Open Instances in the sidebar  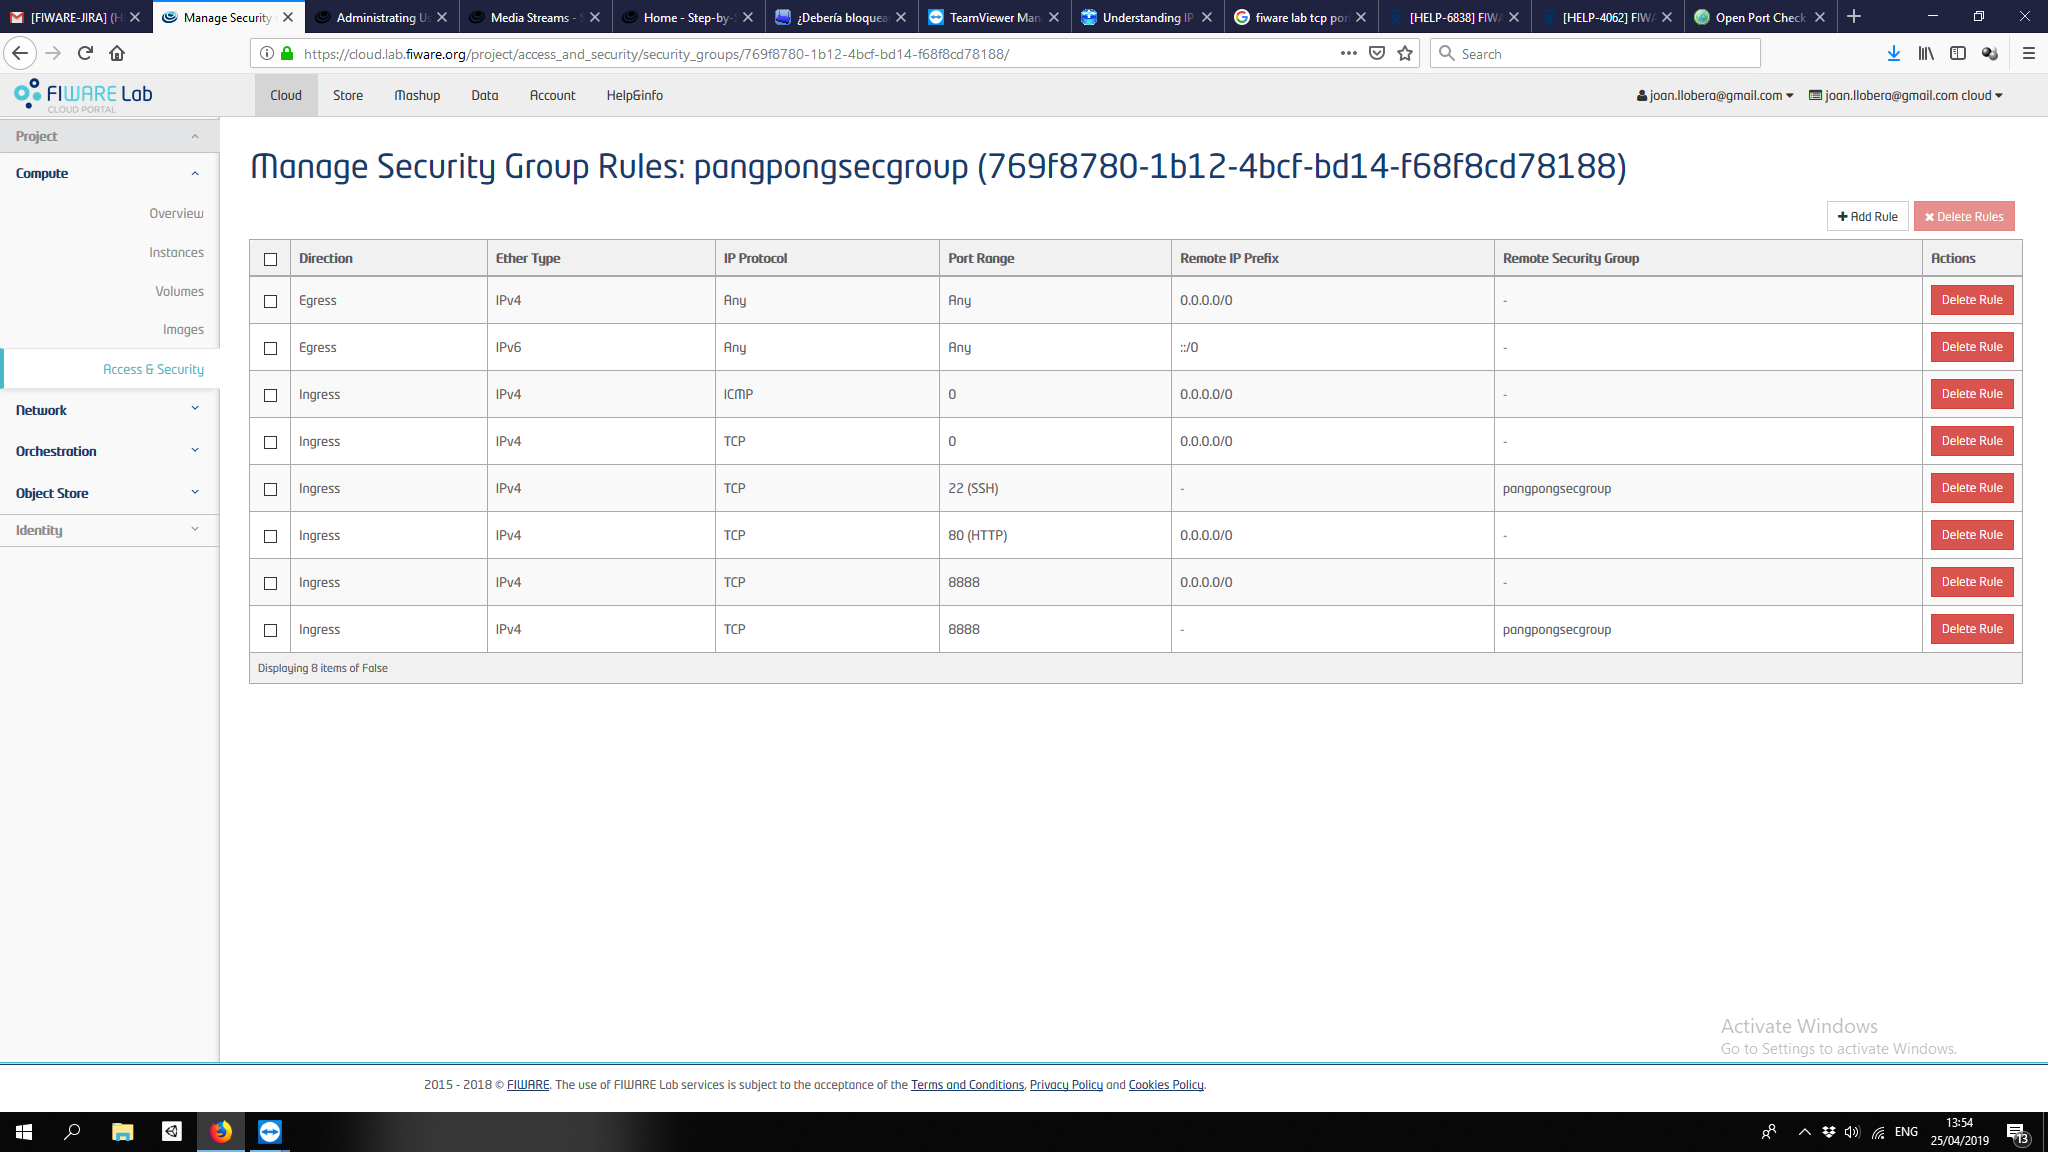click(176, 252)
